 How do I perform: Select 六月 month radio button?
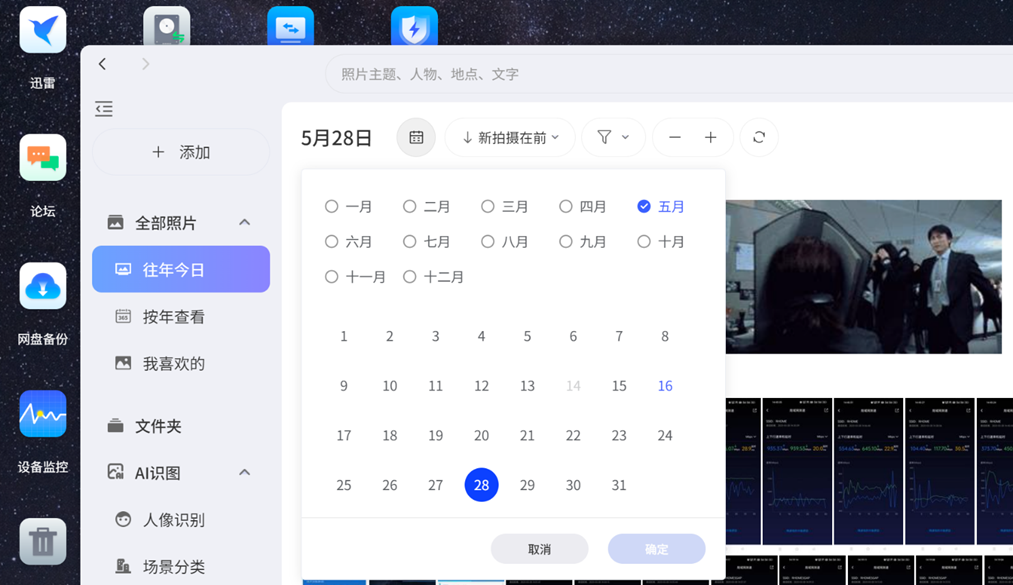[331, 241]
